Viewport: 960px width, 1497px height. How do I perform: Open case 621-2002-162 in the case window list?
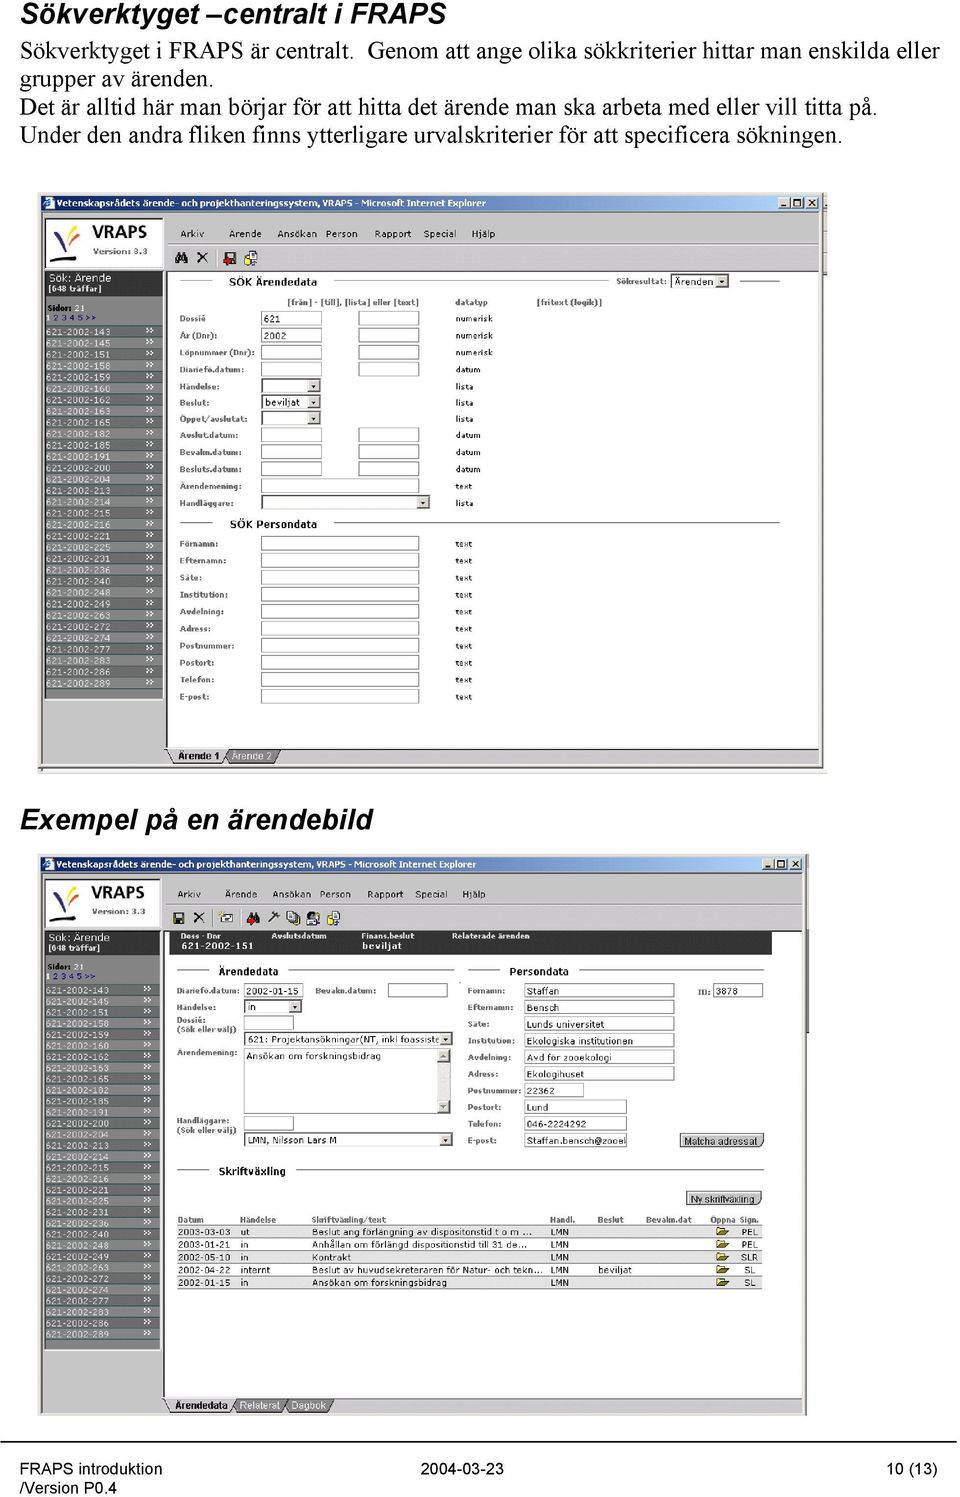(x=77, y=1057)
